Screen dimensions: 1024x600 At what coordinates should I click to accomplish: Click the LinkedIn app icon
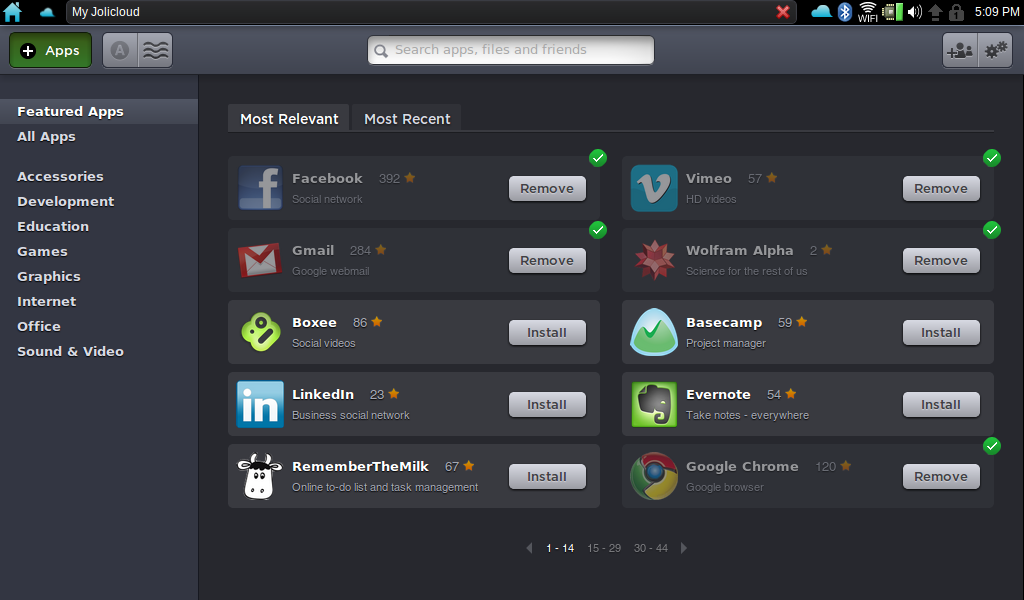[260, 404]
